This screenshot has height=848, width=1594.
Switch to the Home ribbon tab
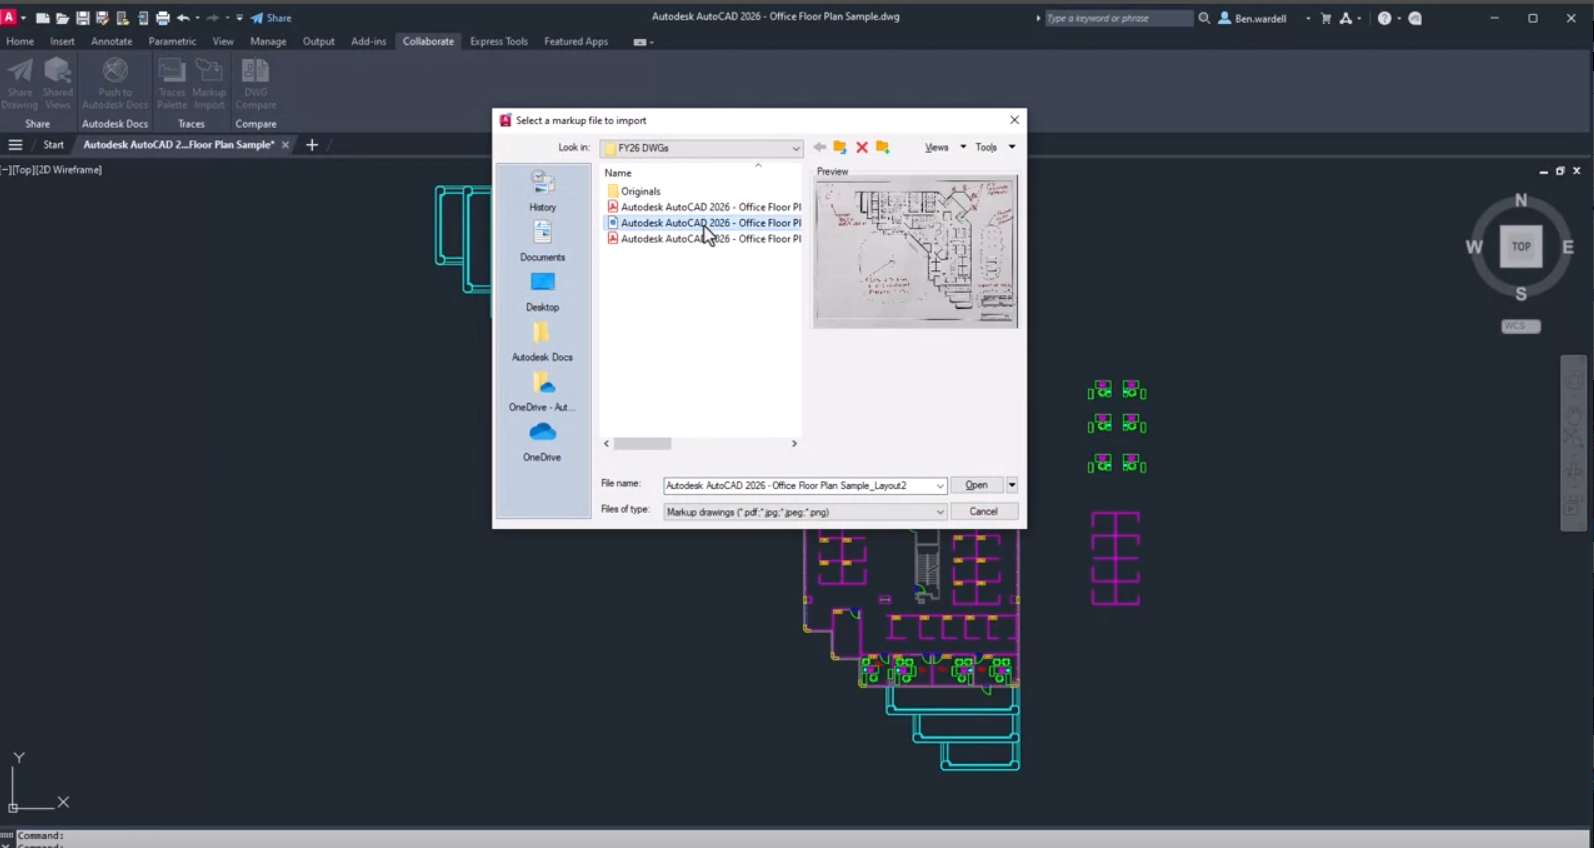pos(20,41)
